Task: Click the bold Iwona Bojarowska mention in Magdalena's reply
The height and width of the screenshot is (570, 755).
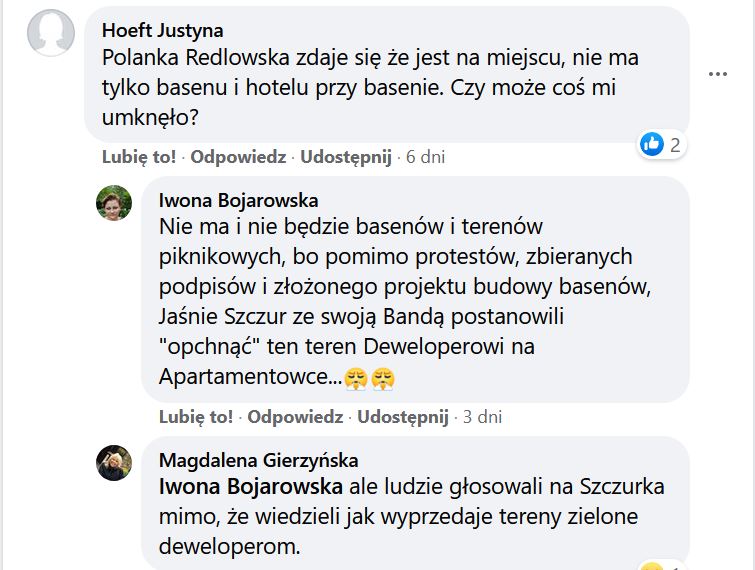Action: (x=252, y=487)
